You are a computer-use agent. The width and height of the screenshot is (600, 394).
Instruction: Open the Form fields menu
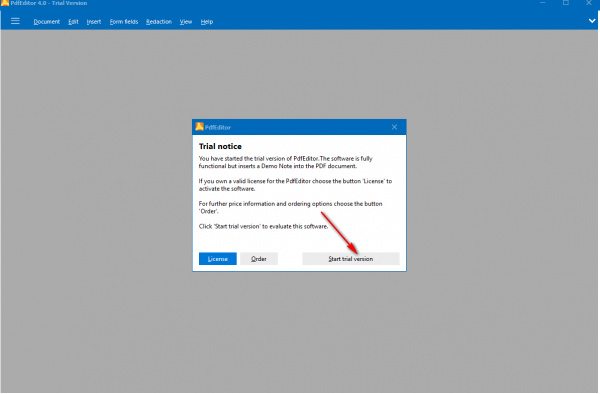[x=124, y=22]
